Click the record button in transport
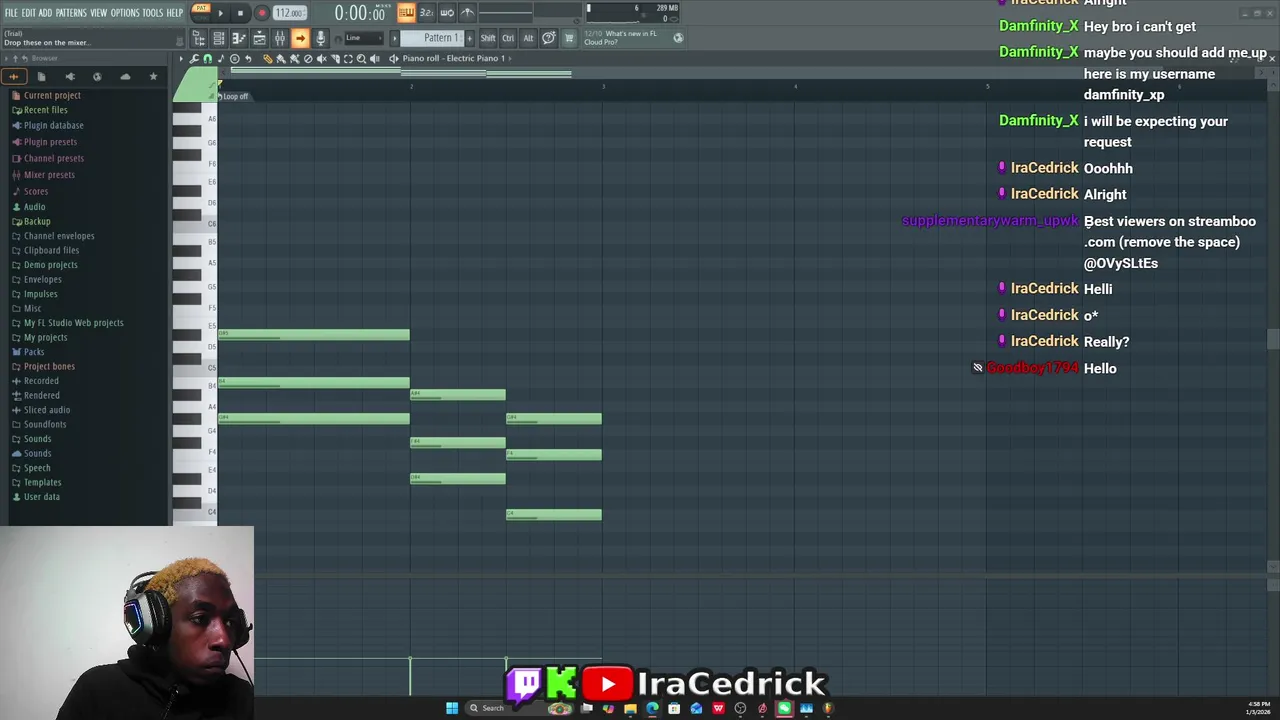The height and width of the screenshot is (720, 1280). click(x=262, y=13)
